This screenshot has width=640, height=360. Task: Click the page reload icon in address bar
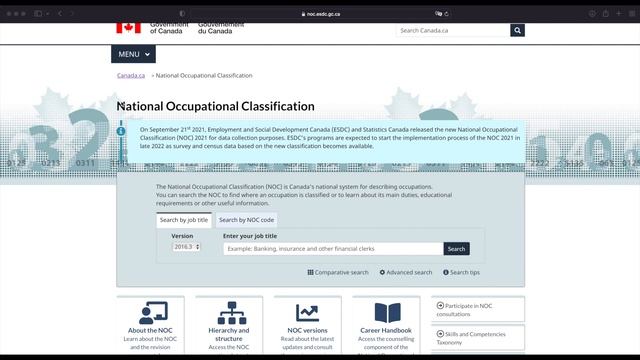pyautogui.click(x=447, y=14)
